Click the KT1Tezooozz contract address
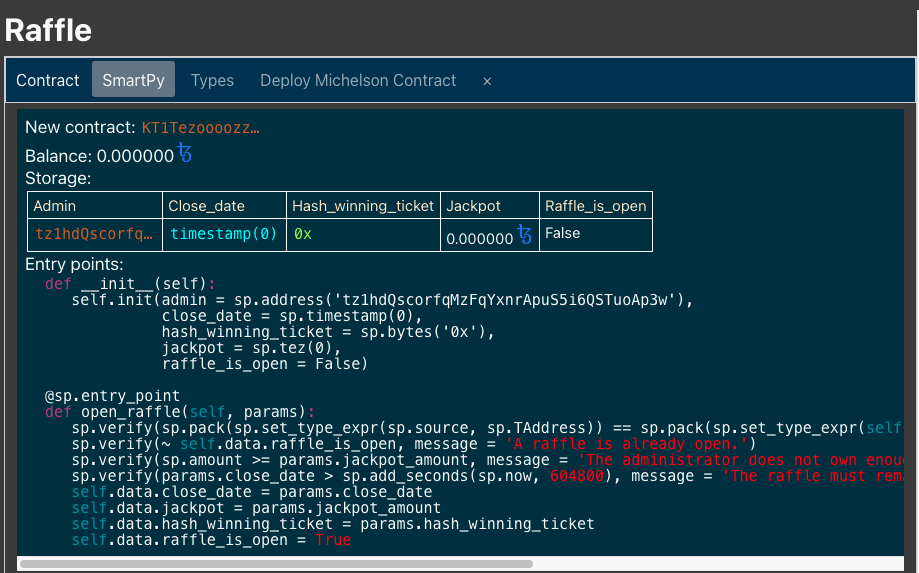The width and height of the screenshot is (919, 573). 200,128
